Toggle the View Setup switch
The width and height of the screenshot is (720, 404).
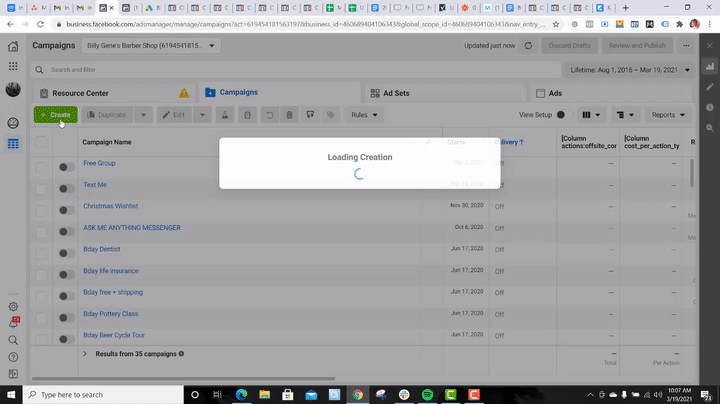(x=560, y=115)
